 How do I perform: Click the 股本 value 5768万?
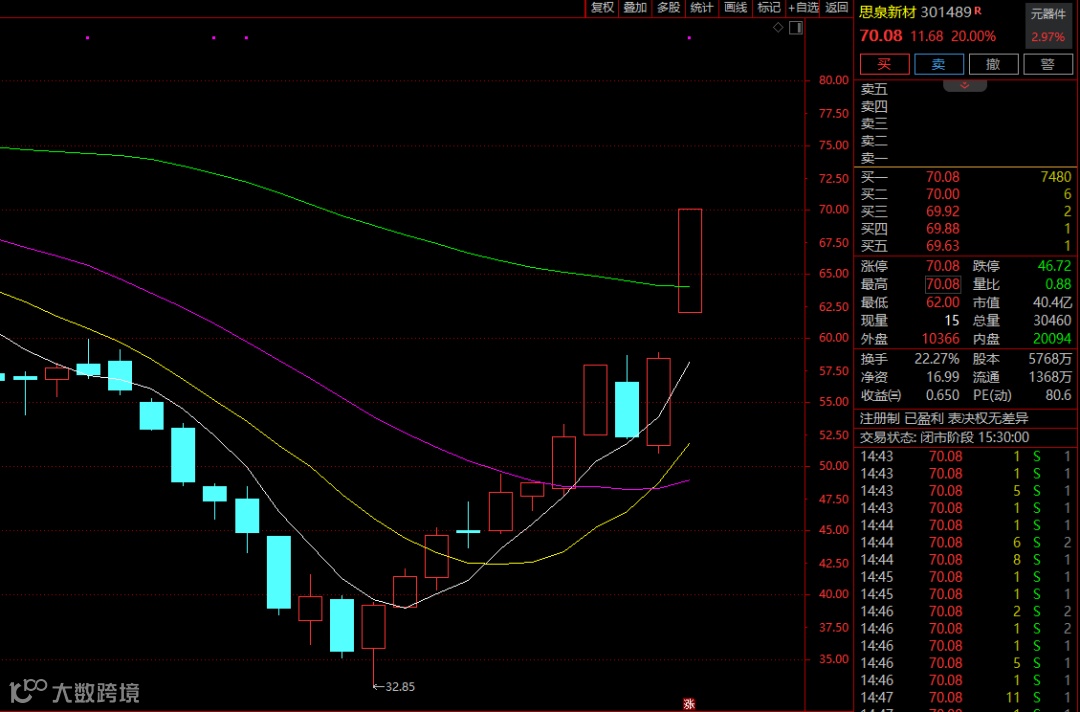coord(1050,359)
